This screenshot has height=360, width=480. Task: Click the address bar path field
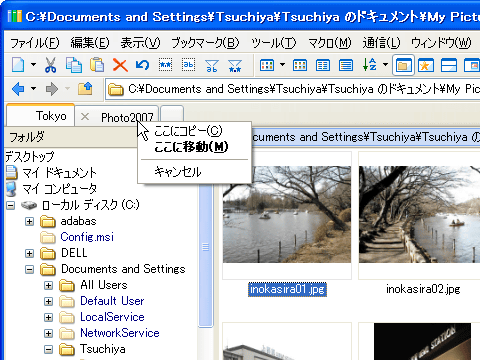(x=293, y=89)
